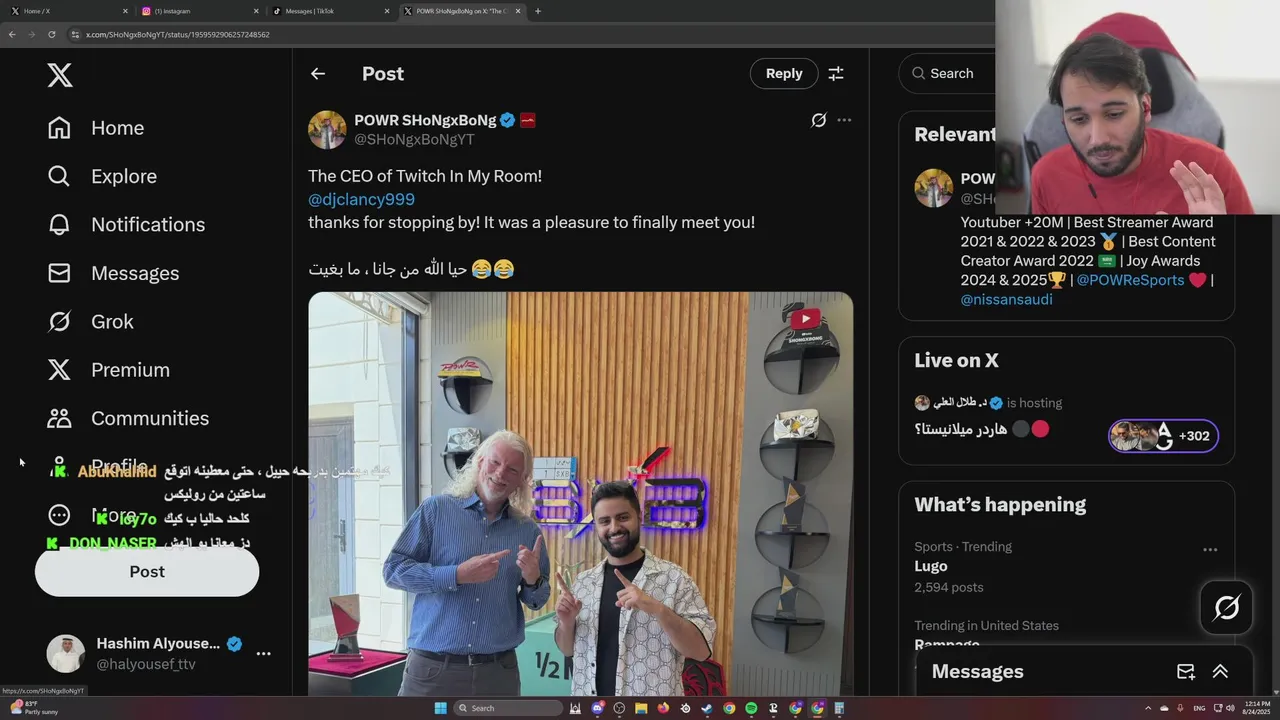
Task: Click the ENG language indicator
Action: tap(1199, 708)
